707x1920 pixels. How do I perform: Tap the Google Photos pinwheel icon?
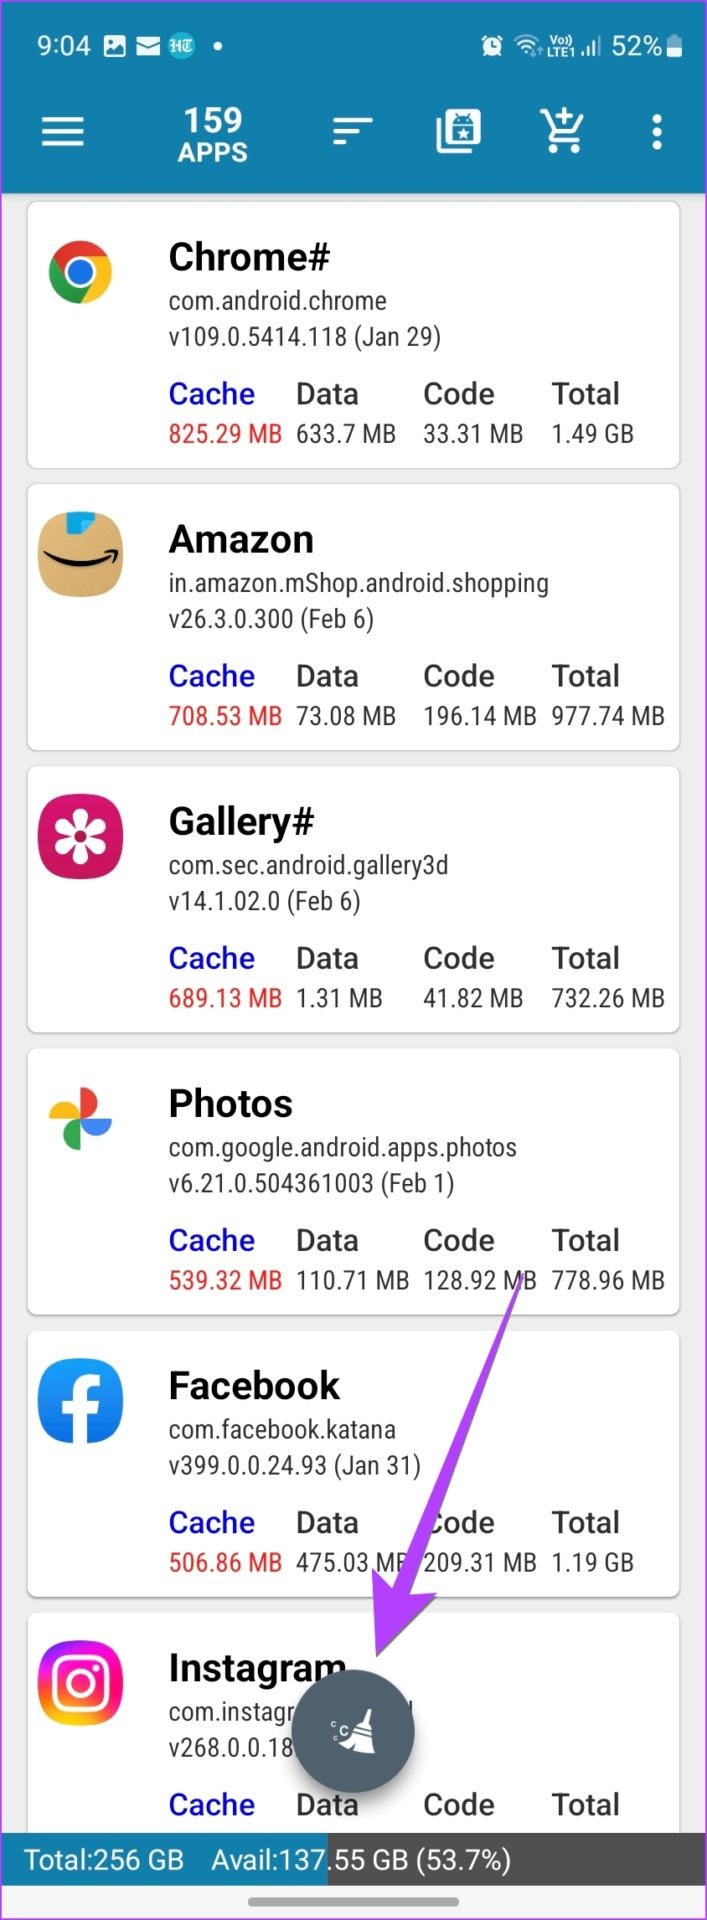[x=80, y=1118]
